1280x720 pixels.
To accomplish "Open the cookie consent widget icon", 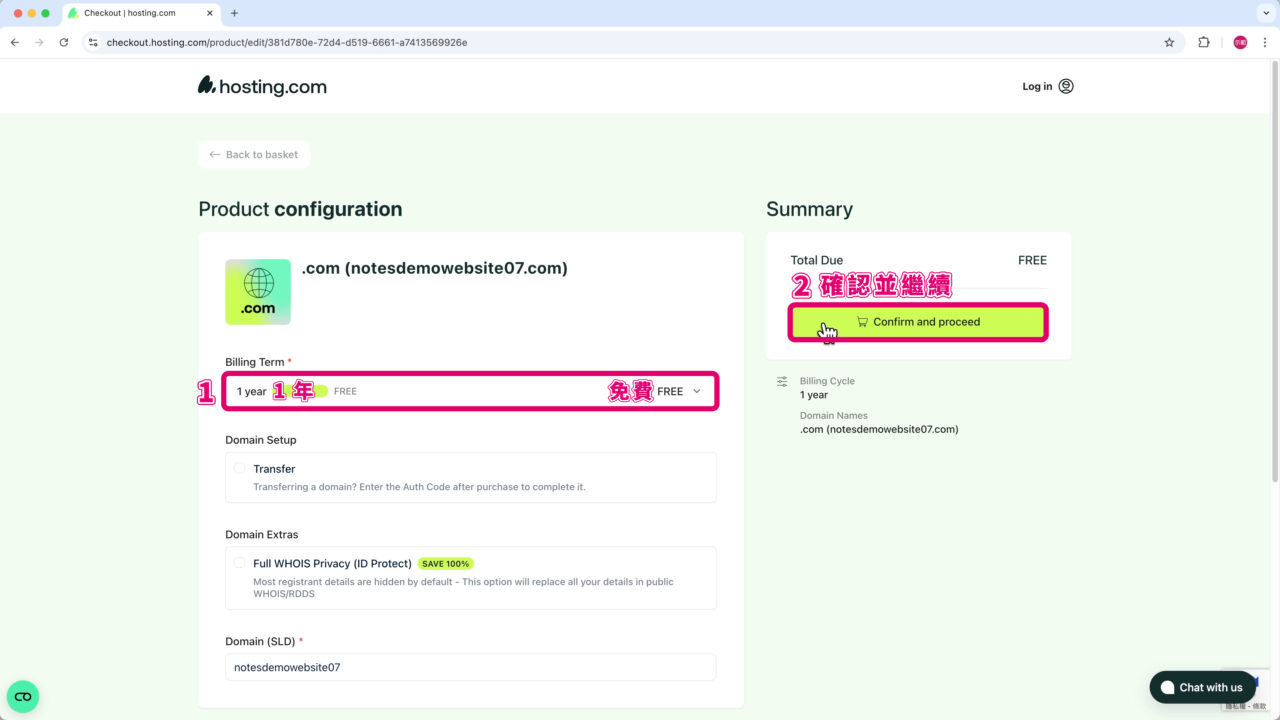I will (x=23, y=696).
